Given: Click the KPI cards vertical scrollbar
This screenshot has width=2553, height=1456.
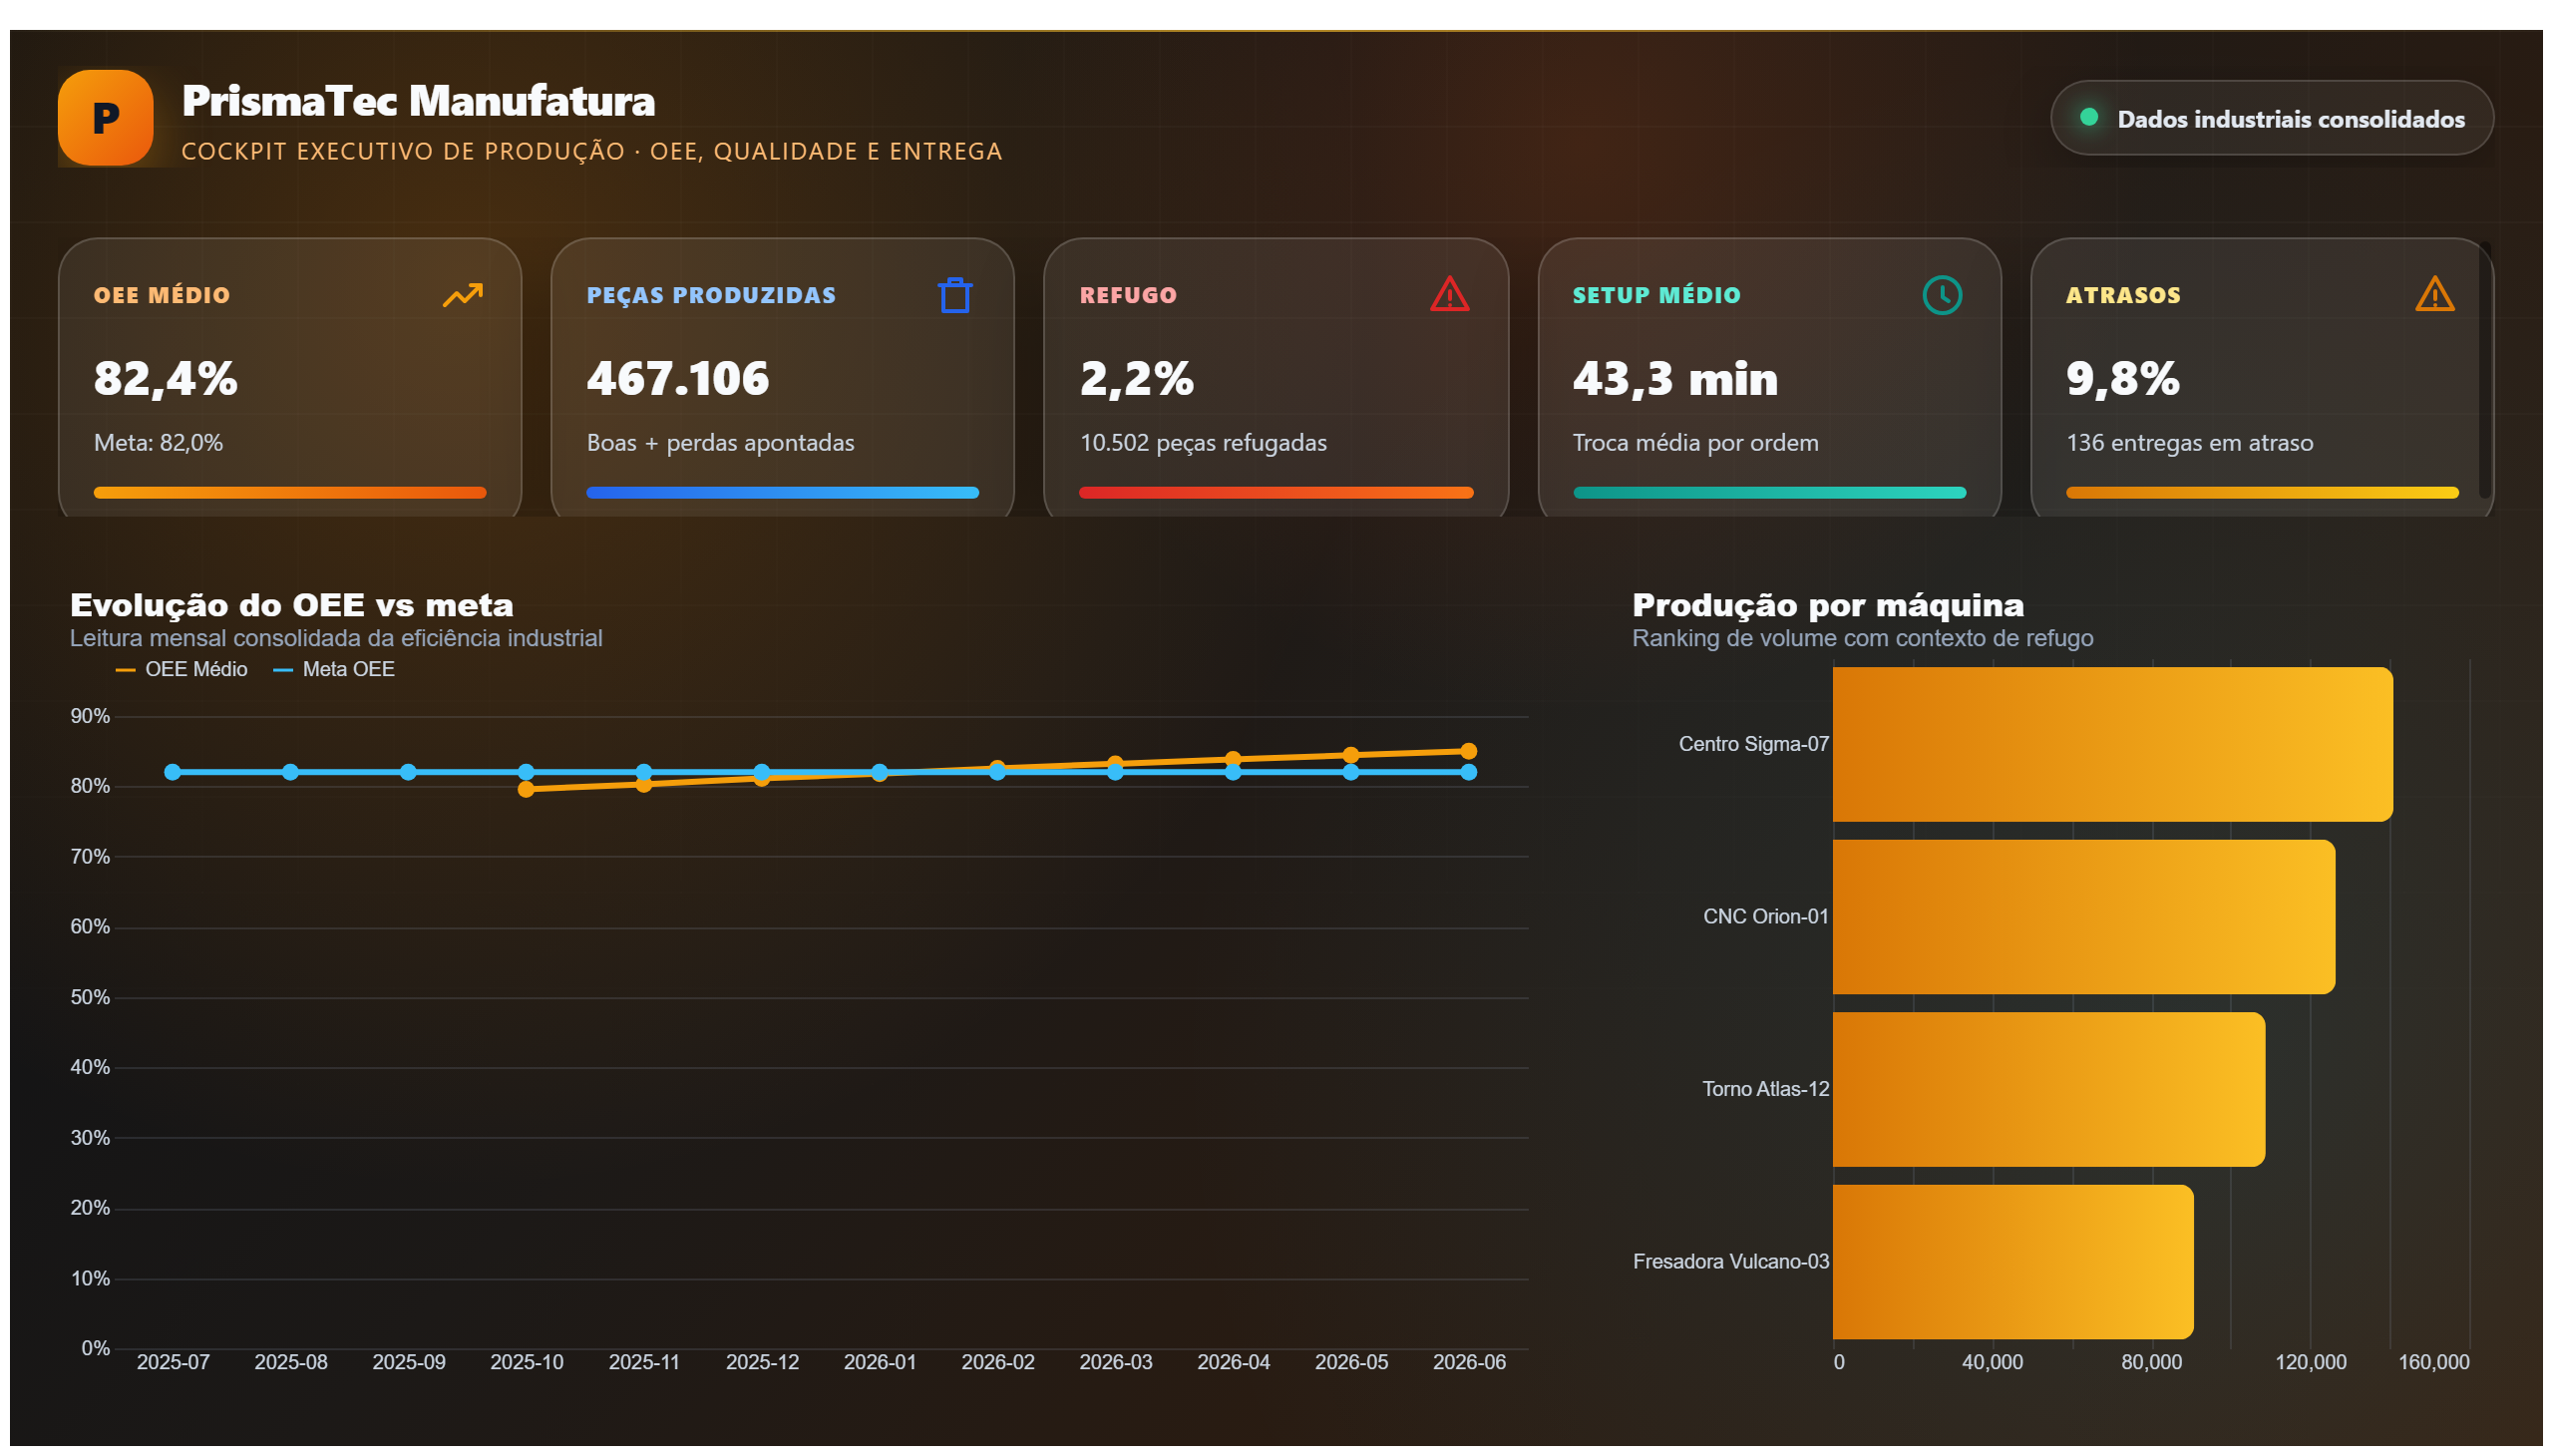Looking at the screenshot, I should 2484,370.
